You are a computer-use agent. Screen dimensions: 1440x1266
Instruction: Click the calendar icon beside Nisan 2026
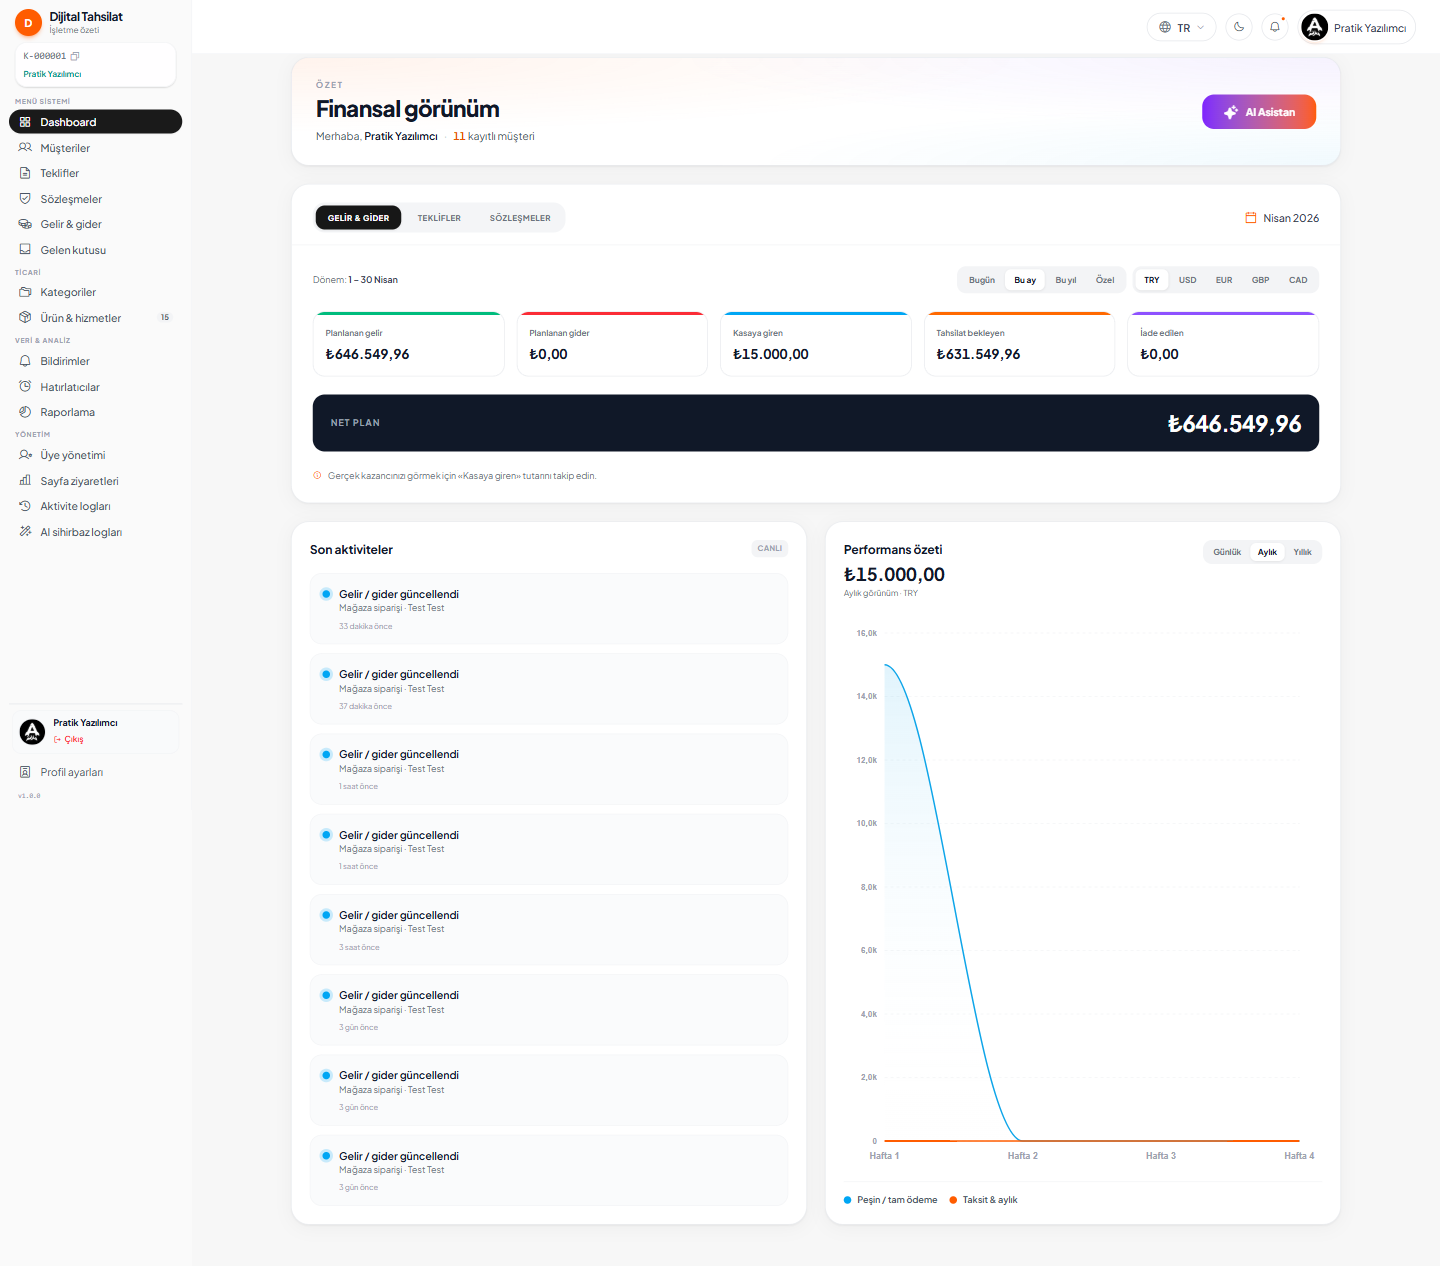[1250, 217]
